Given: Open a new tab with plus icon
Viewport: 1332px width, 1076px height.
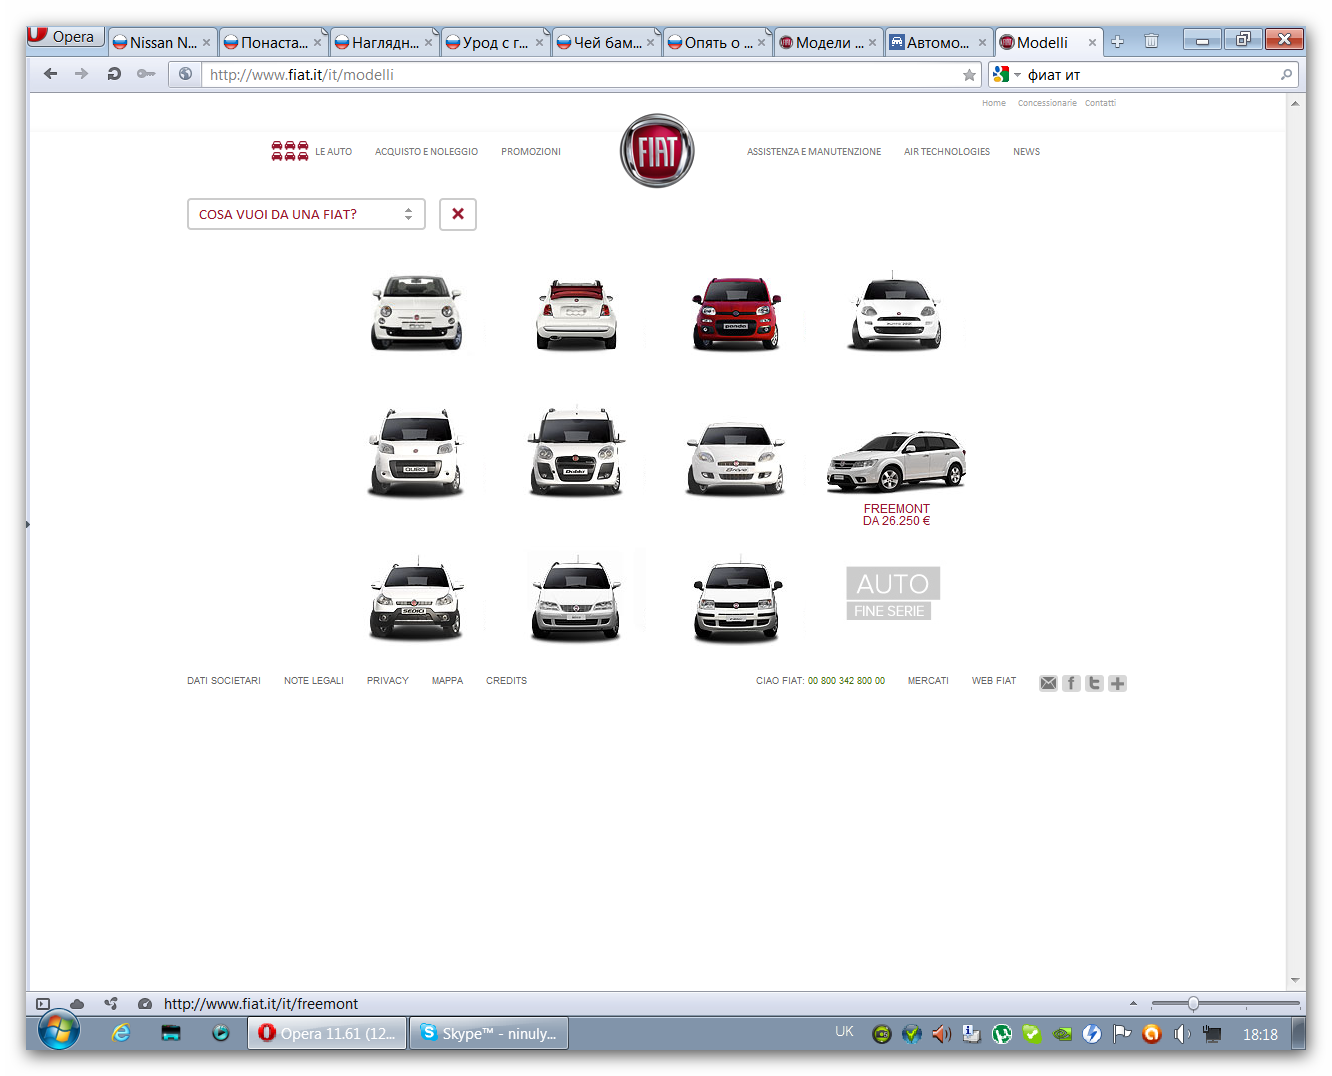Looking at the screenshot, I should click(x=1118, y=41).
